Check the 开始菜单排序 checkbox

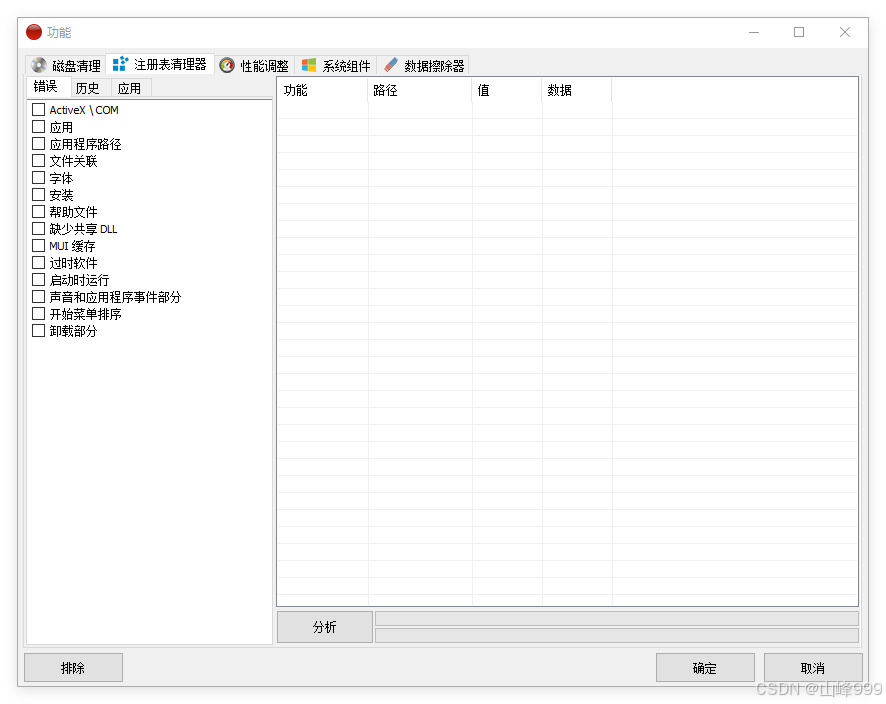pyautogui.click(x=38, y=313)
